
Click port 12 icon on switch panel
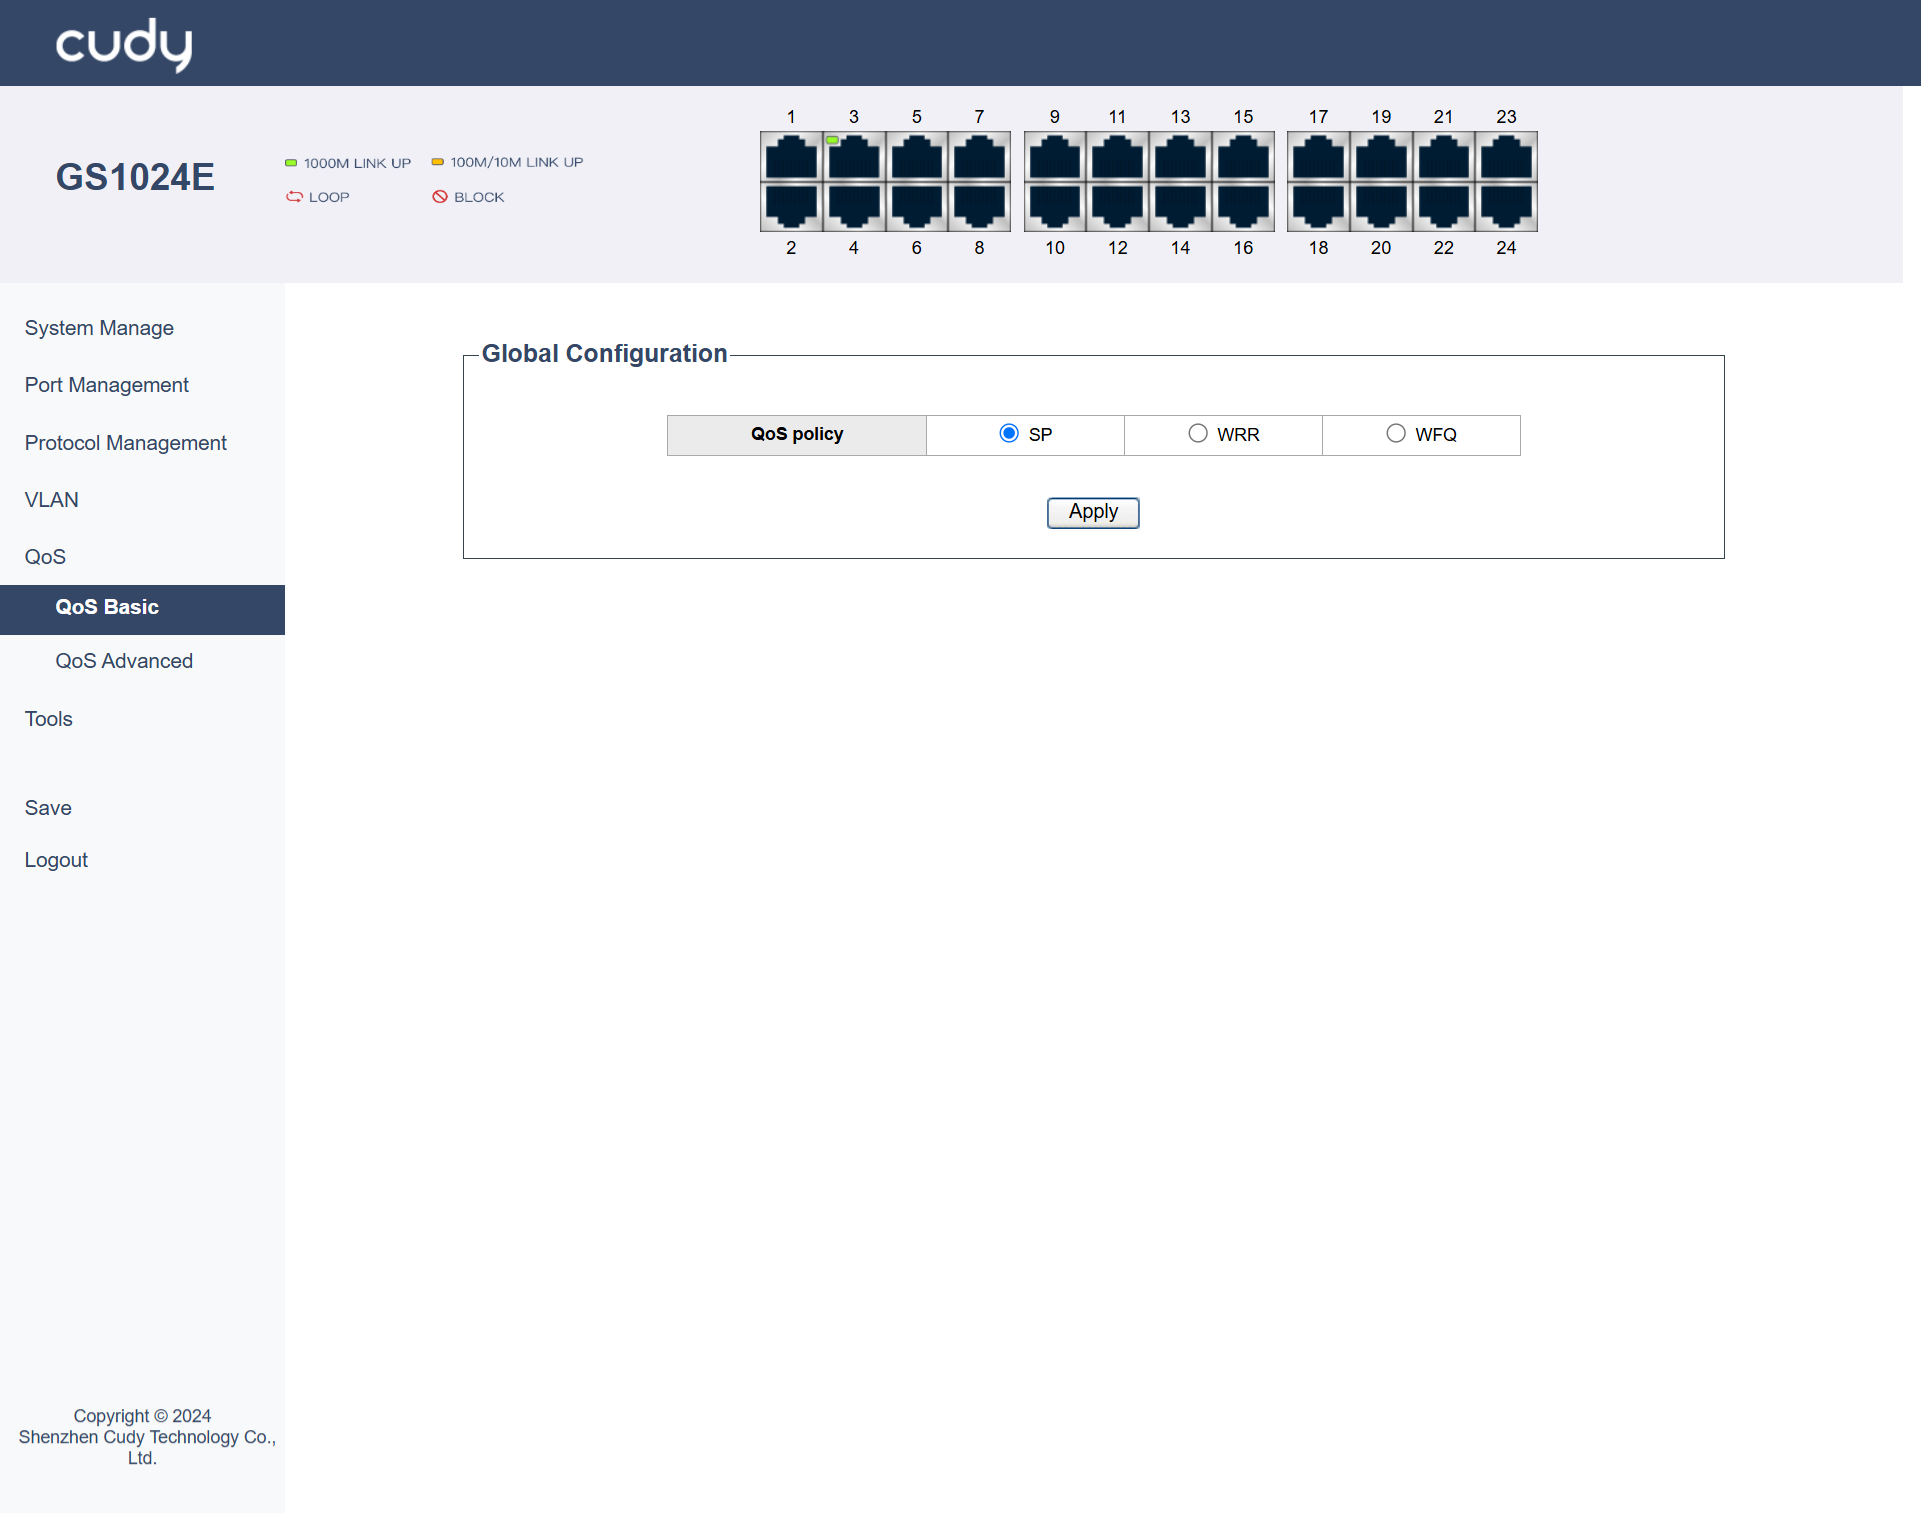pyautogui.click(x=1118, y=206)
